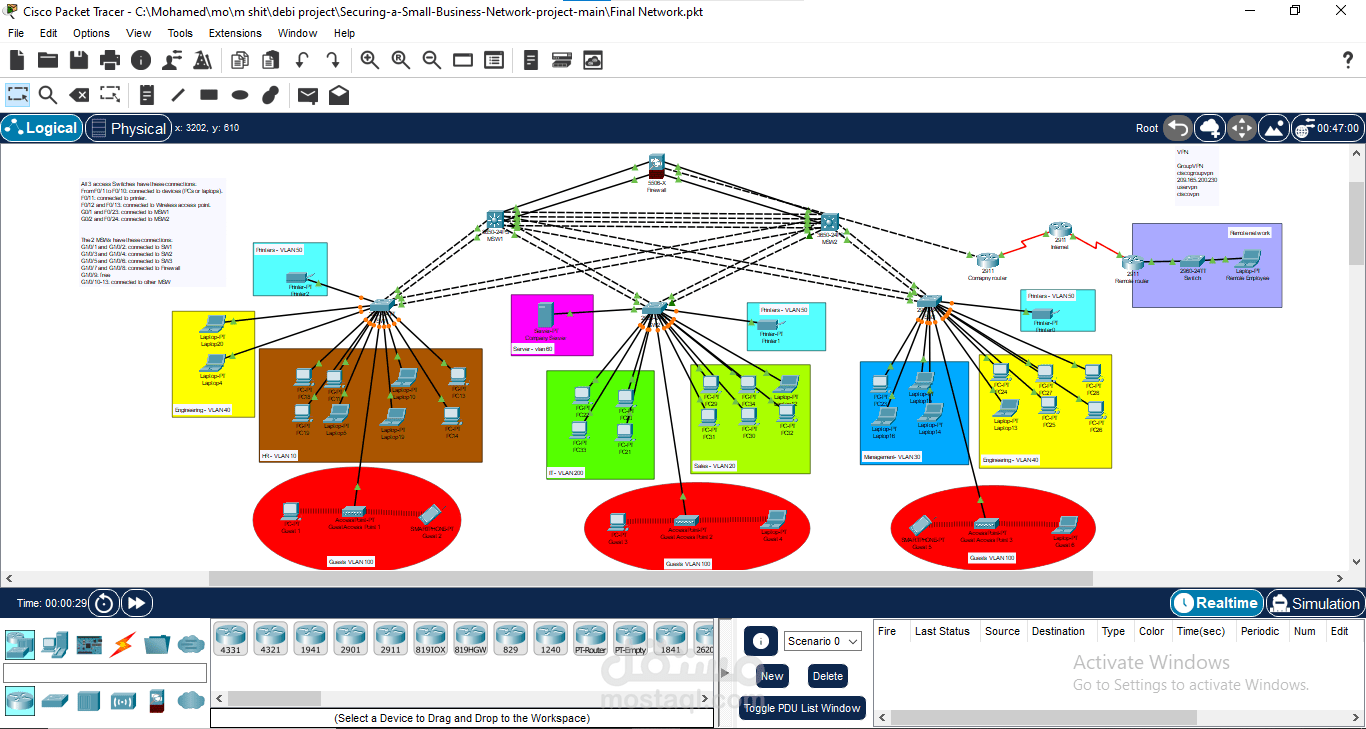This screenshot has width=1366, height=729.
Task: Click the Delete scenario button
Action: 828,676
